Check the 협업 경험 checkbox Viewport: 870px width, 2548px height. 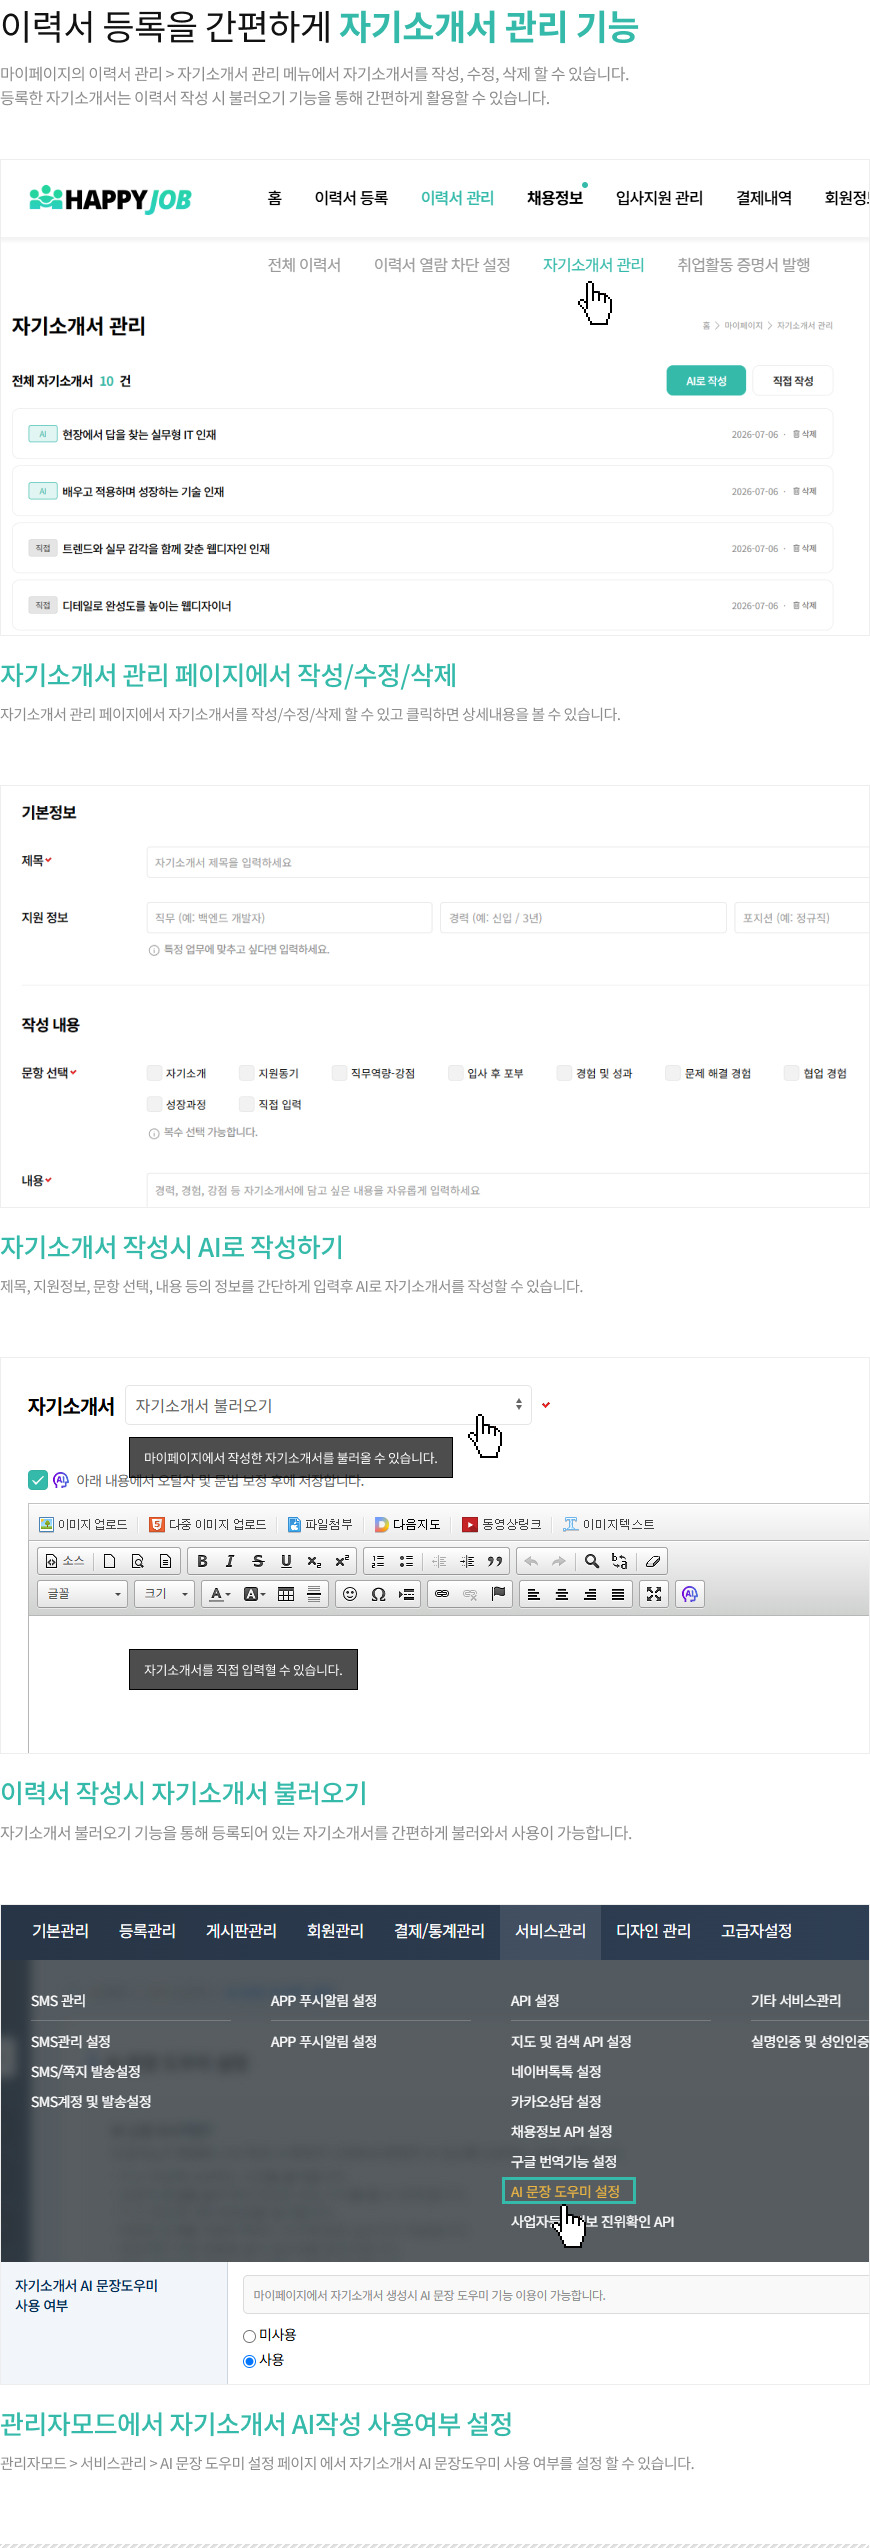pos(791,1073)
